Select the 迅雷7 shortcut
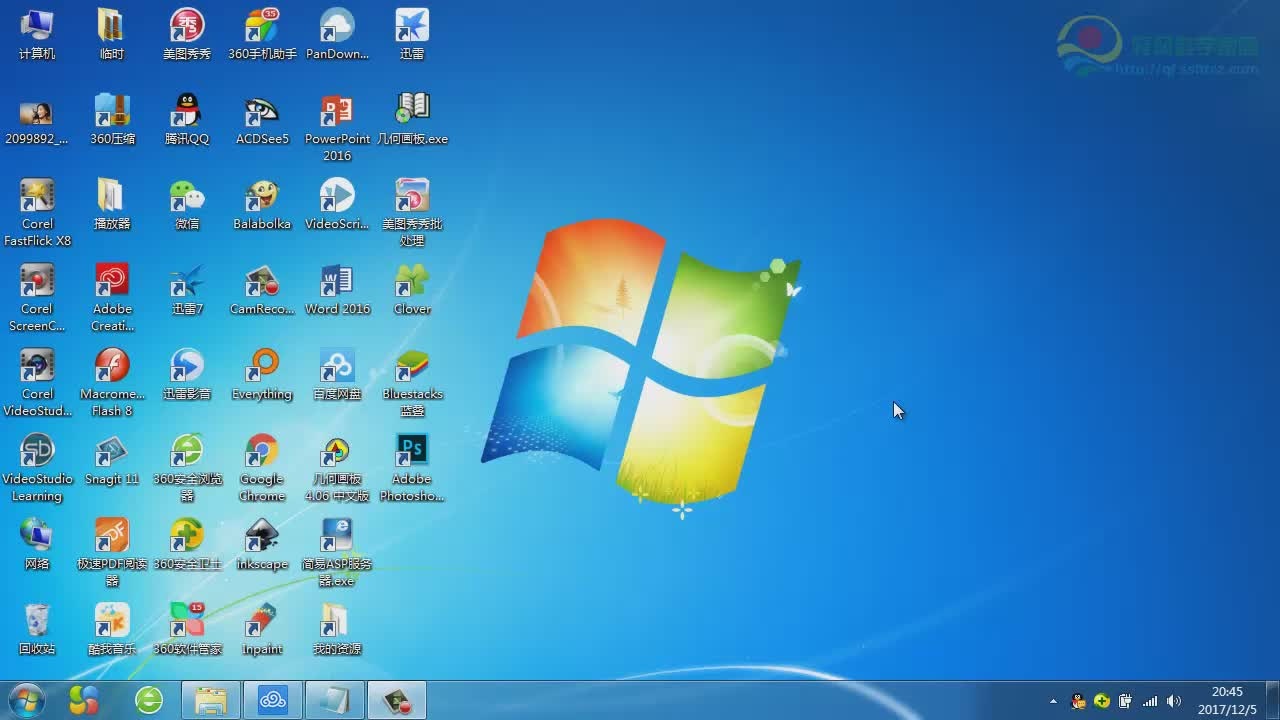This screenshot has height=720, width=1280. pos(187,290)
